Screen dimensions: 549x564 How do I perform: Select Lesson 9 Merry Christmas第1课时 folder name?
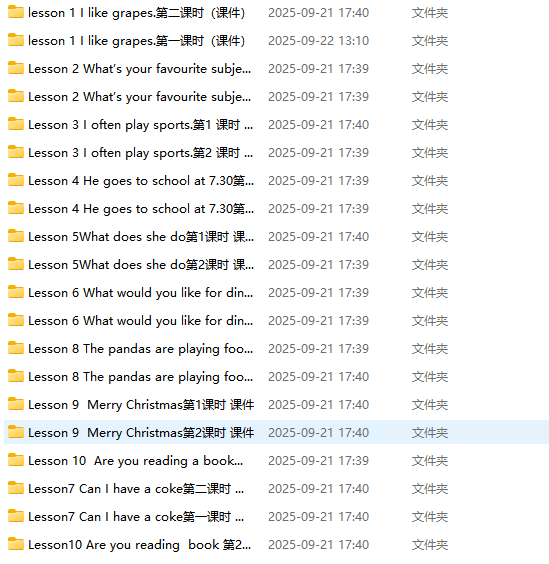pyautogui.click(x=141, y=405)
